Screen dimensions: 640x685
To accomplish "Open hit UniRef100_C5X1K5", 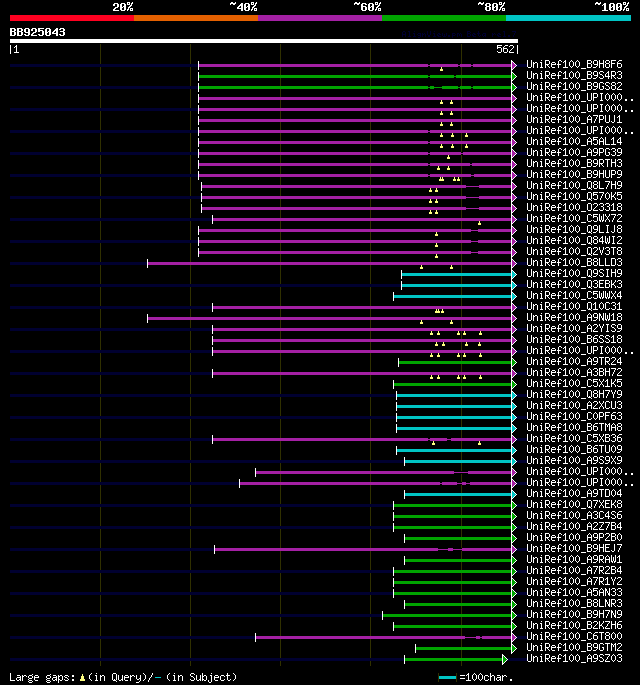I will point(574,383).
